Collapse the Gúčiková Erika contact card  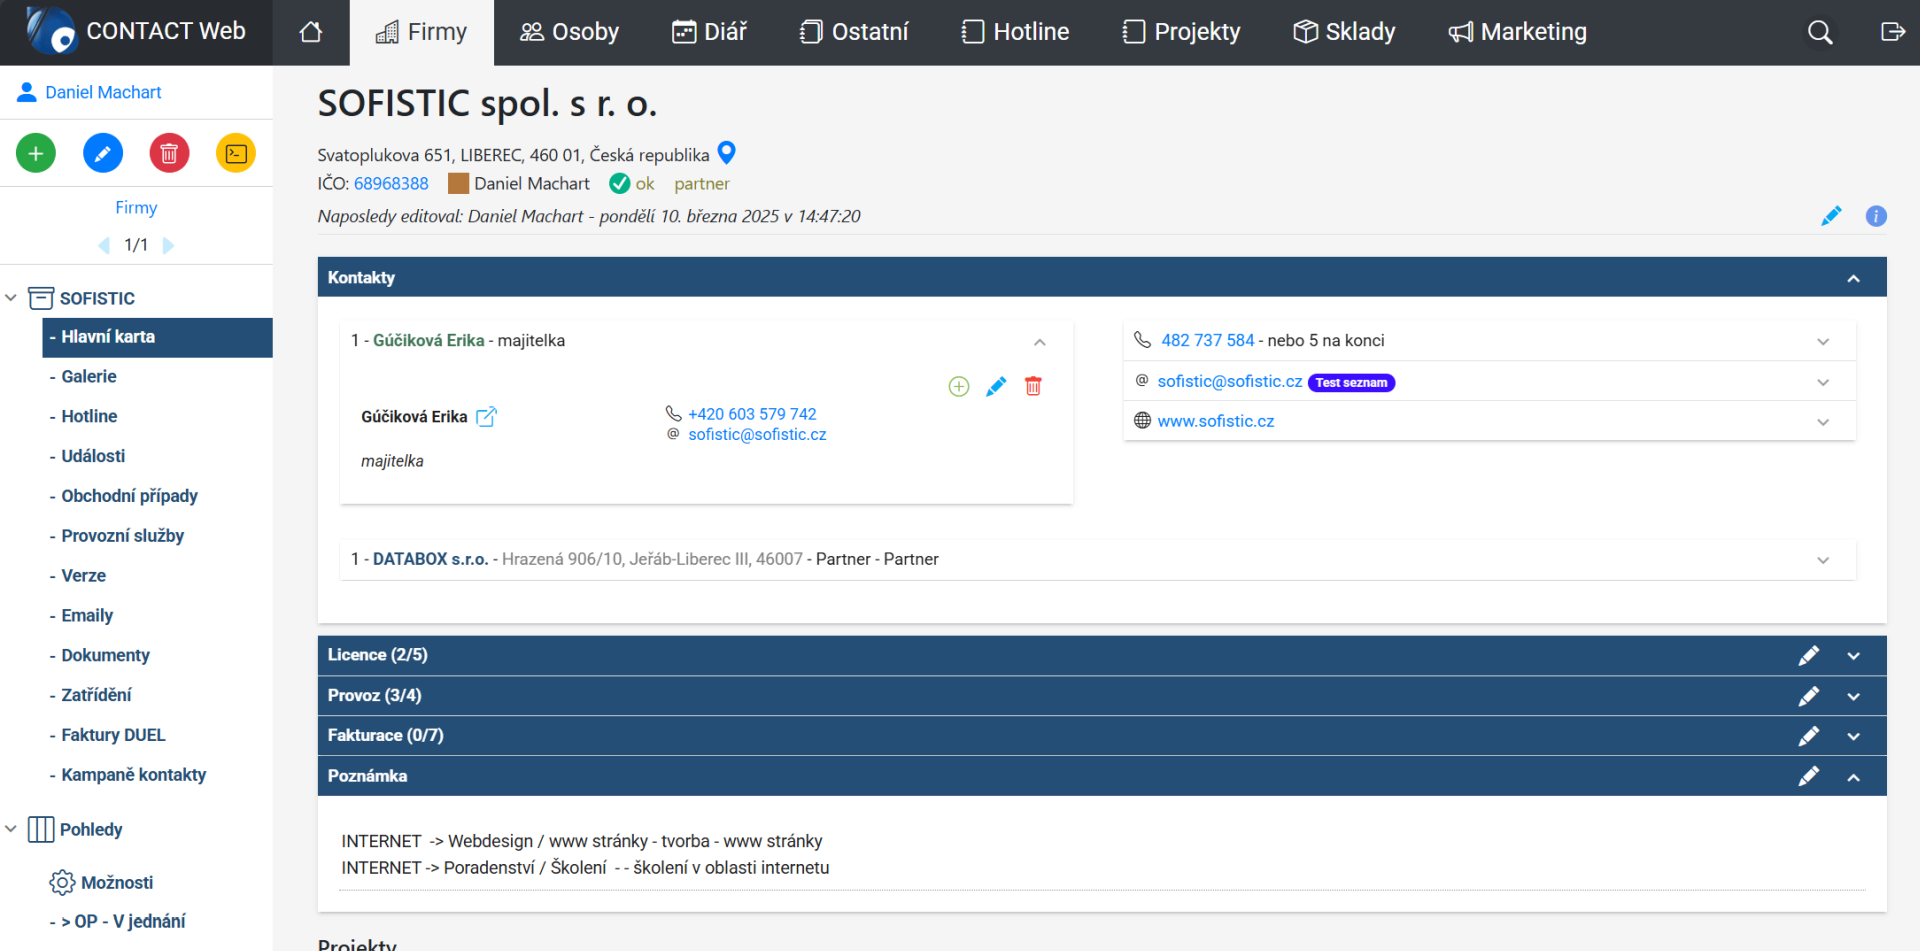click(1039, 341)
